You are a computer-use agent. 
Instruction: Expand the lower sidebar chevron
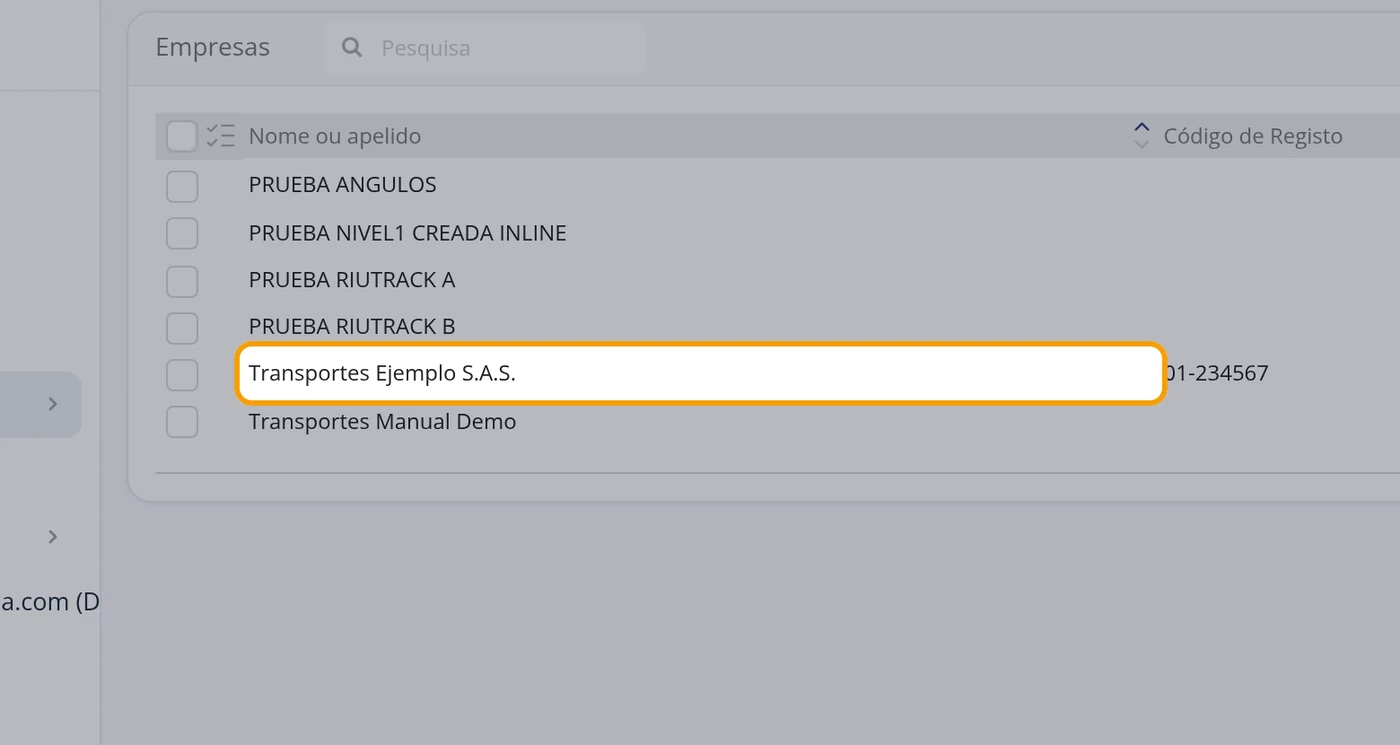(53, 537)
